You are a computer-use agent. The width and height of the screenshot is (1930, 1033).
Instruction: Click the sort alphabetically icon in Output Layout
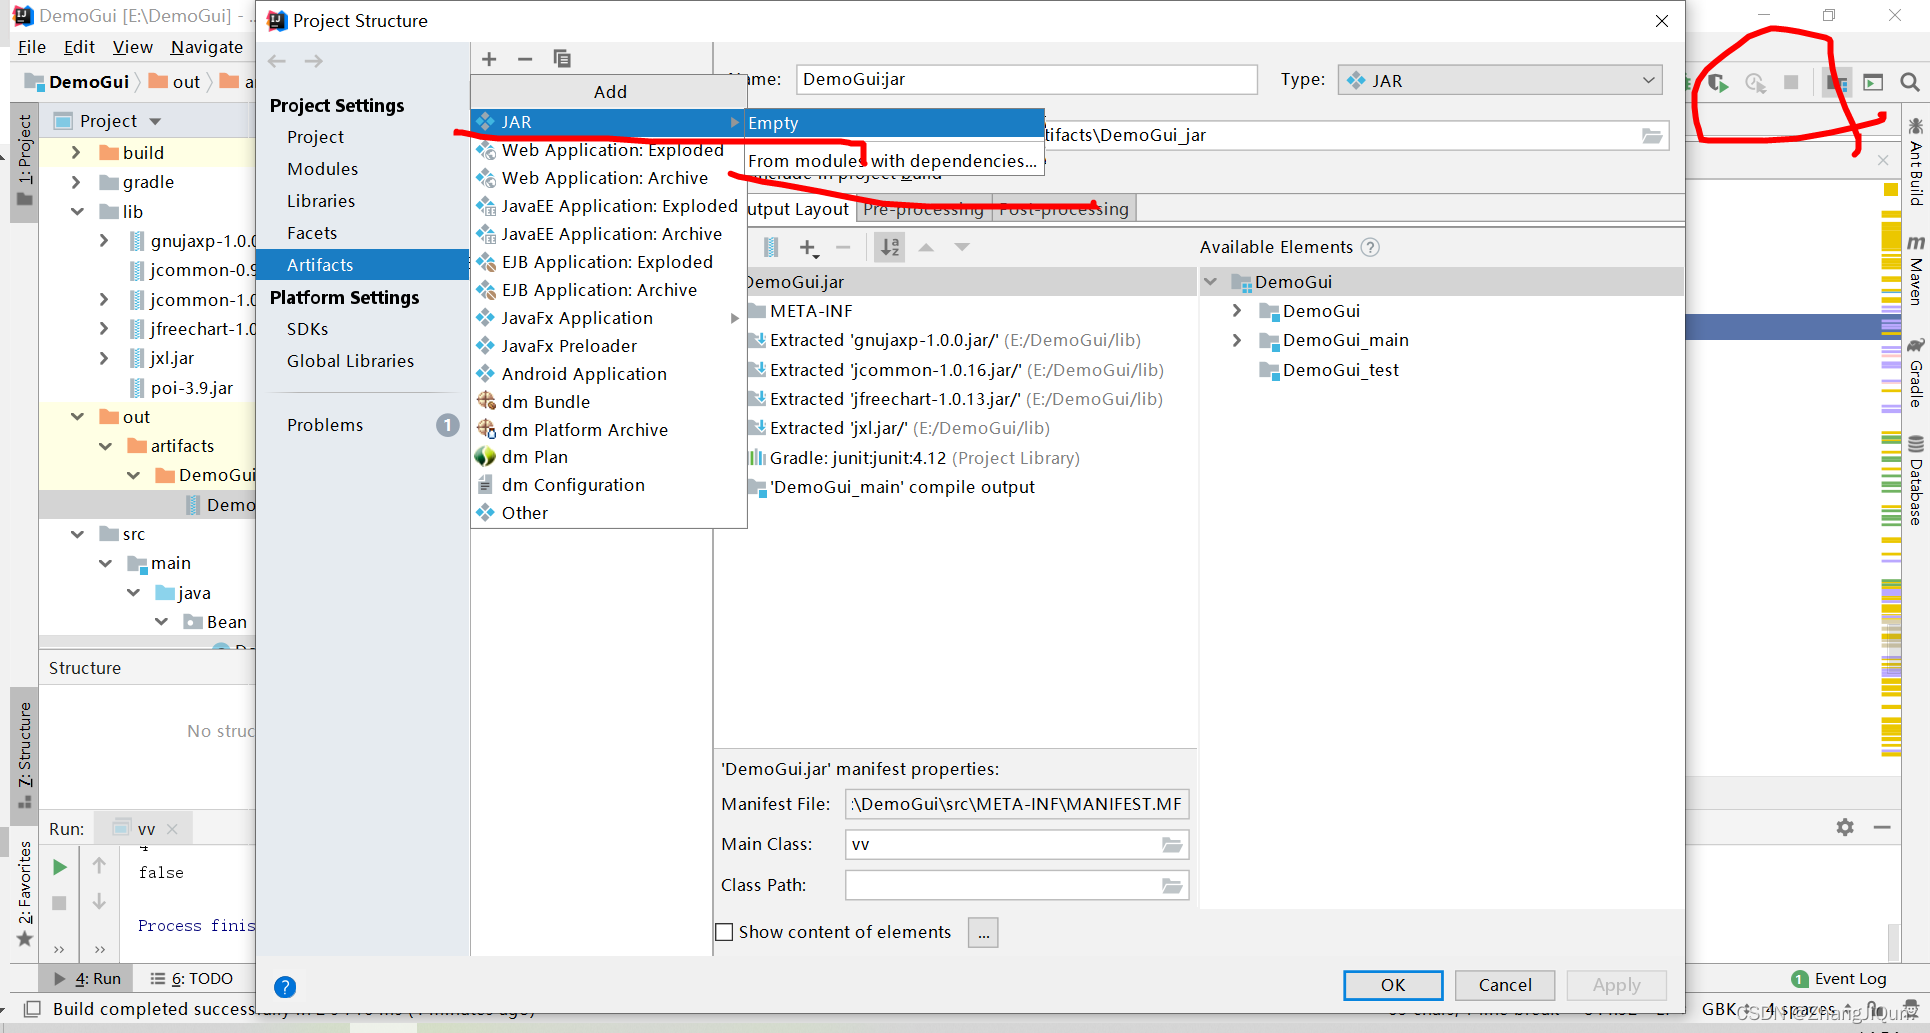889,247
